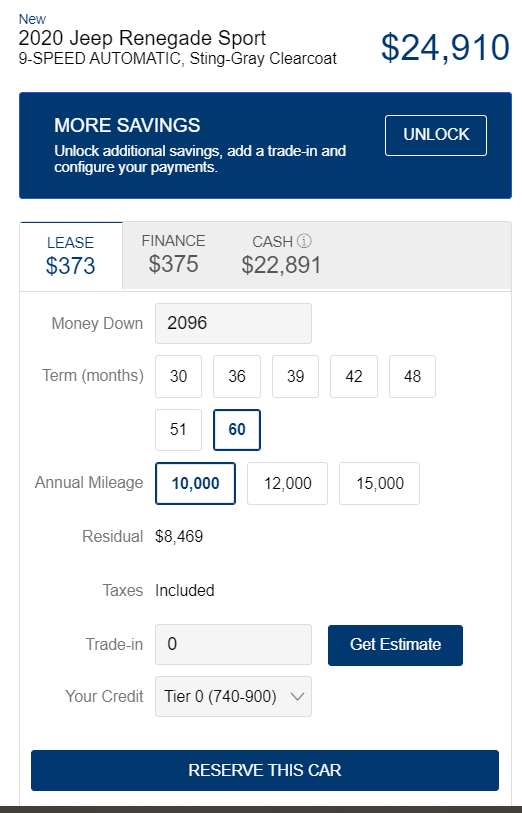Click the UNLOCK savings button
Screen dimensions: 522x813
click(x=436, y=135)
